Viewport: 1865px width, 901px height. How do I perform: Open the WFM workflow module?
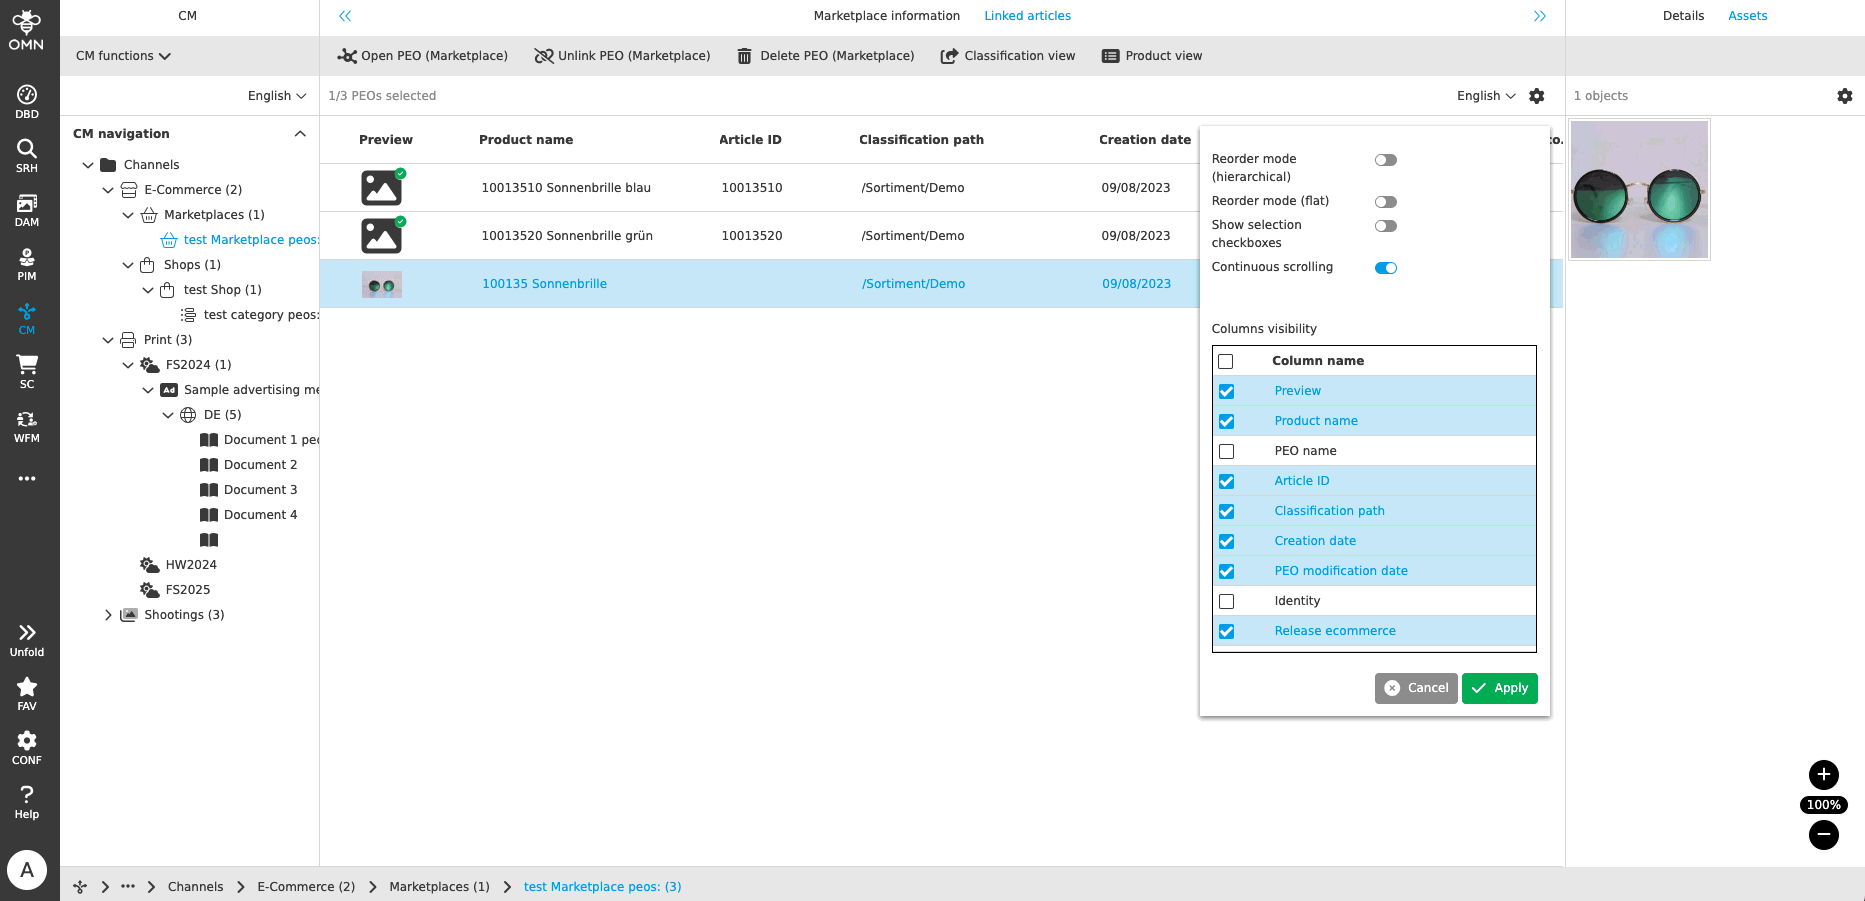pyautogui.click(x=27, y=426)
